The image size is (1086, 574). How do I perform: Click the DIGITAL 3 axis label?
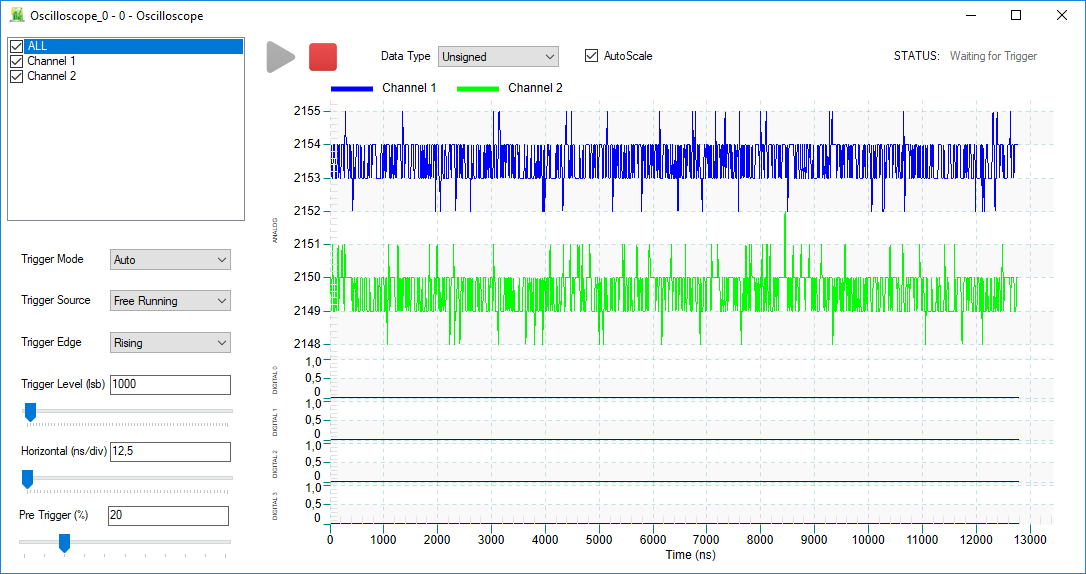point(275,506)
